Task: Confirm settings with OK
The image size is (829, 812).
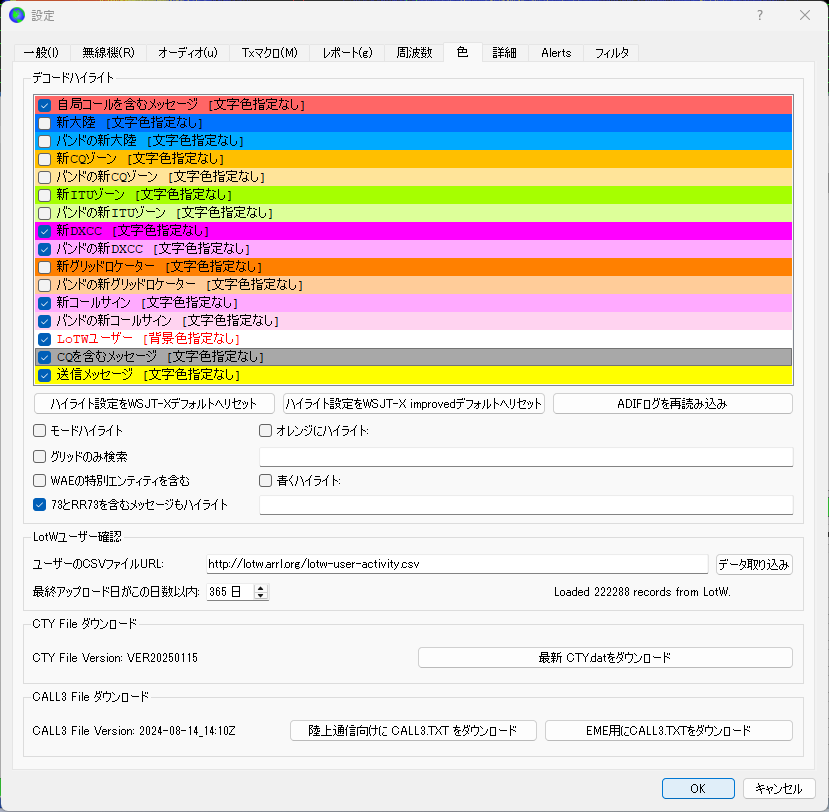Action: pyautogui.click(x=698, y=789)
